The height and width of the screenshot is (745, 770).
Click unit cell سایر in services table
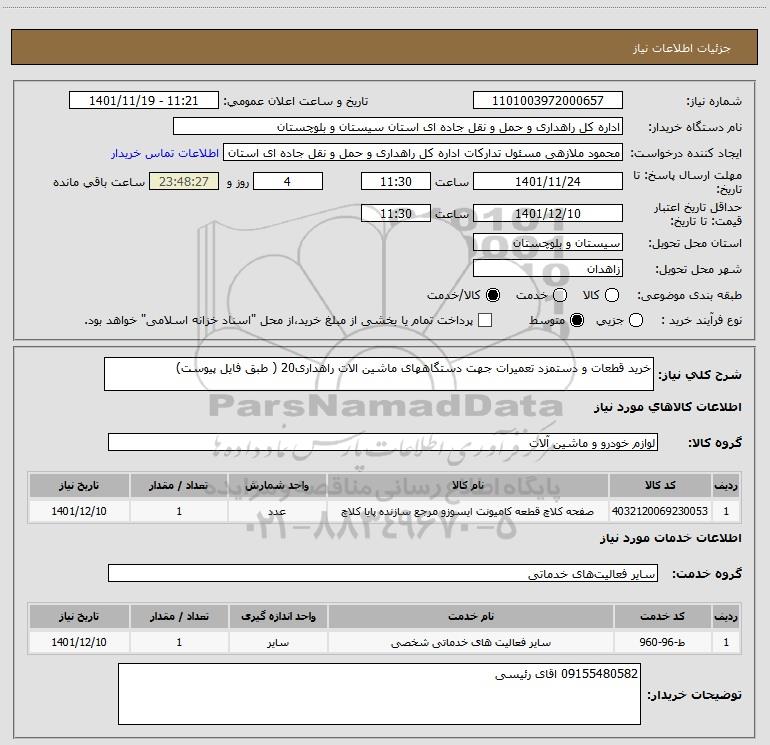[278, 642]
